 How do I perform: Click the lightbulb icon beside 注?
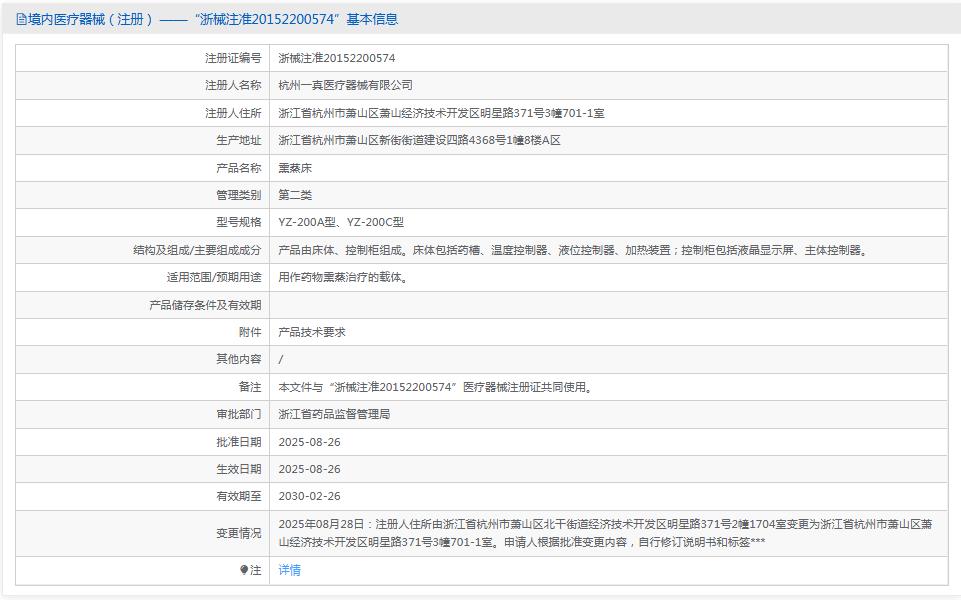tap(244, 570)
